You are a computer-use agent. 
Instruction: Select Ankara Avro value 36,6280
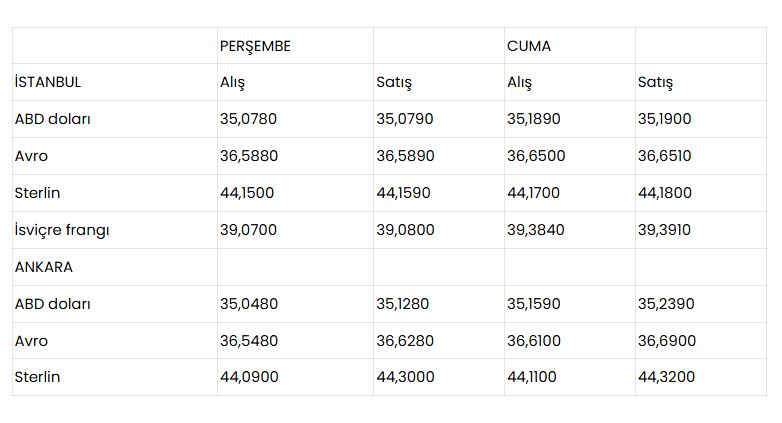[404, 341]
